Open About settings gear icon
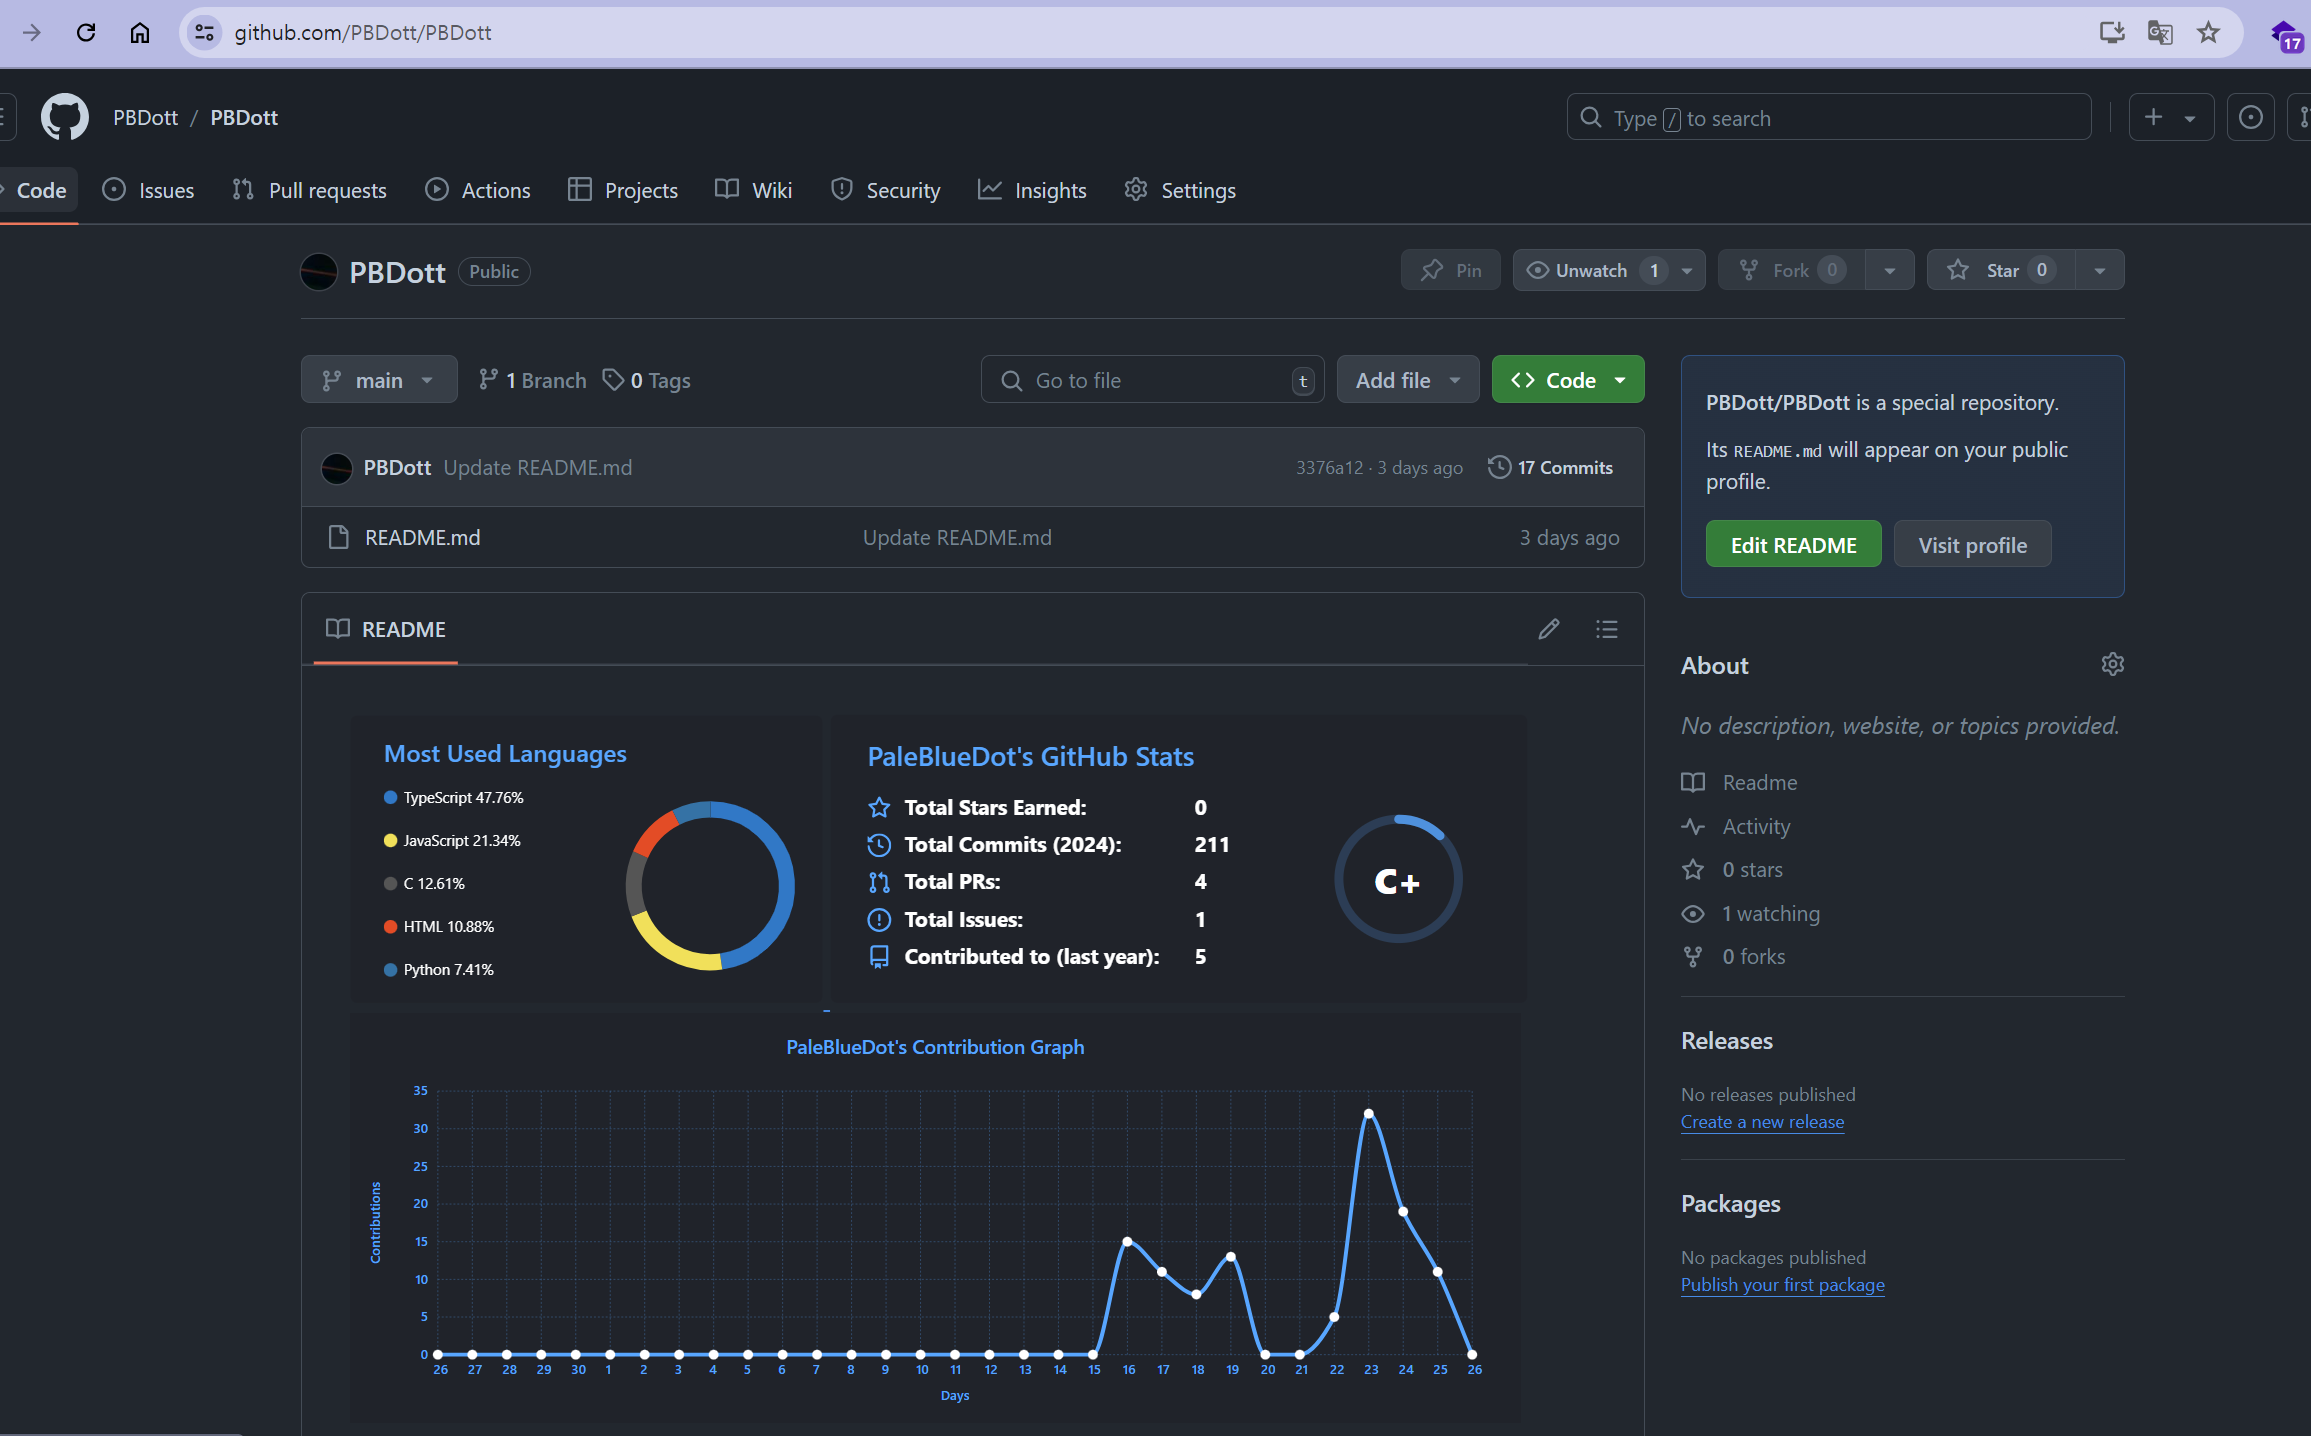 point(2112,664)
